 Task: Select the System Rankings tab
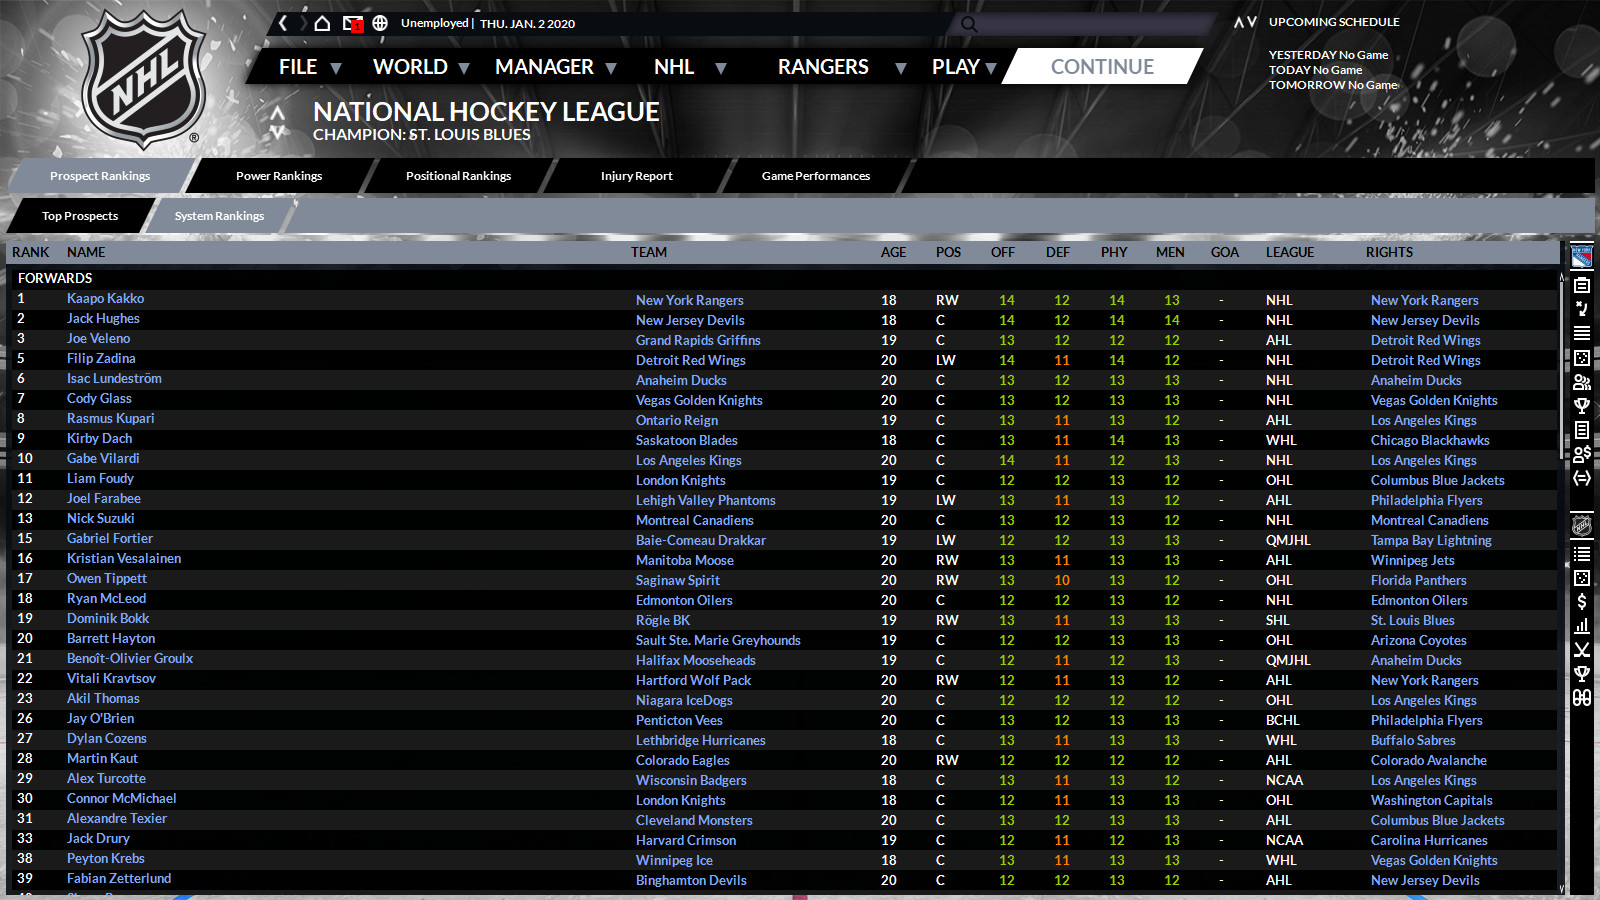tap(219, 215)
